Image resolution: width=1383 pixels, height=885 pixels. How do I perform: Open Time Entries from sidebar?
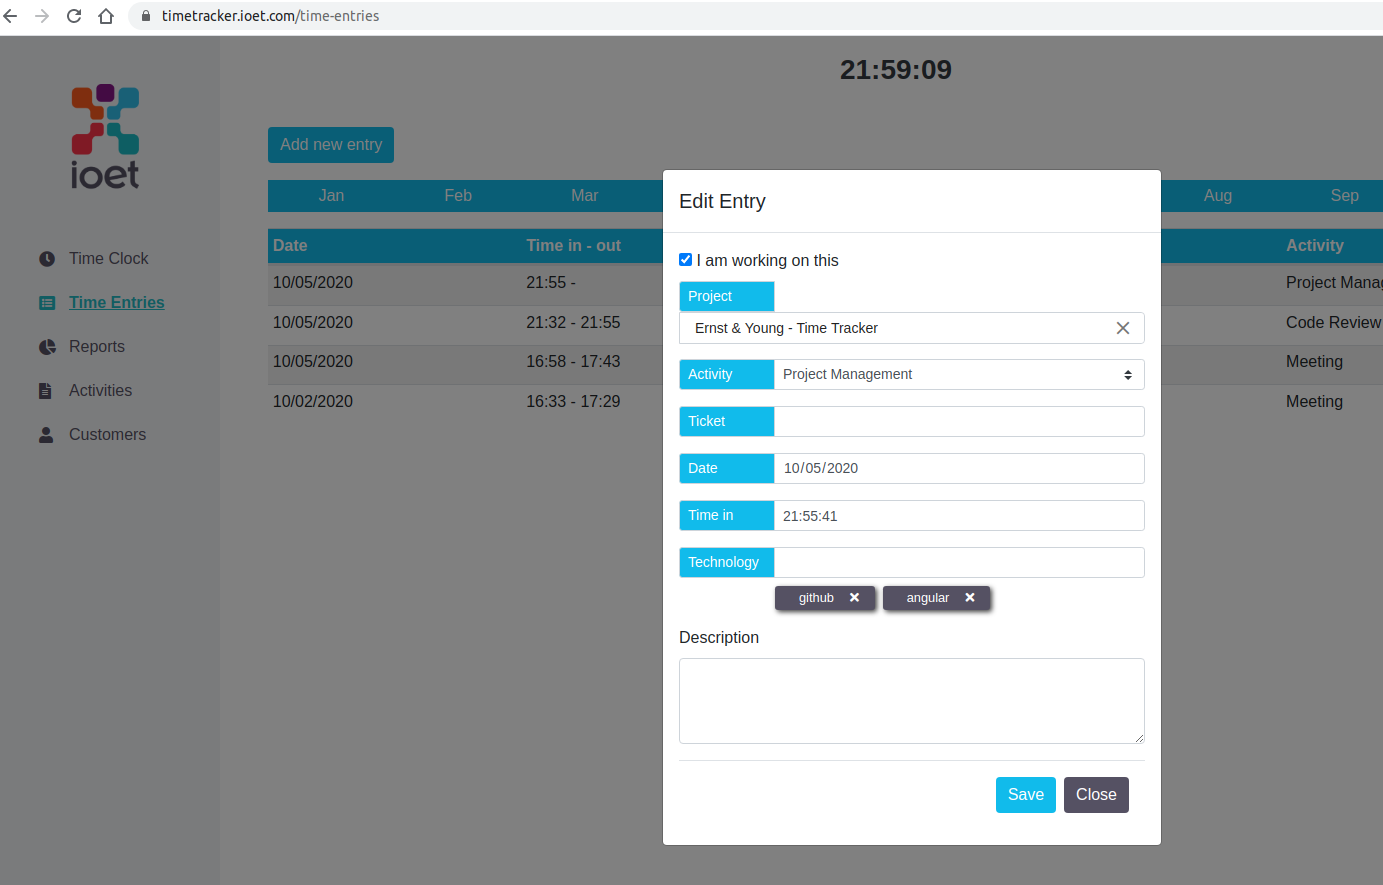tap(116, 303)
